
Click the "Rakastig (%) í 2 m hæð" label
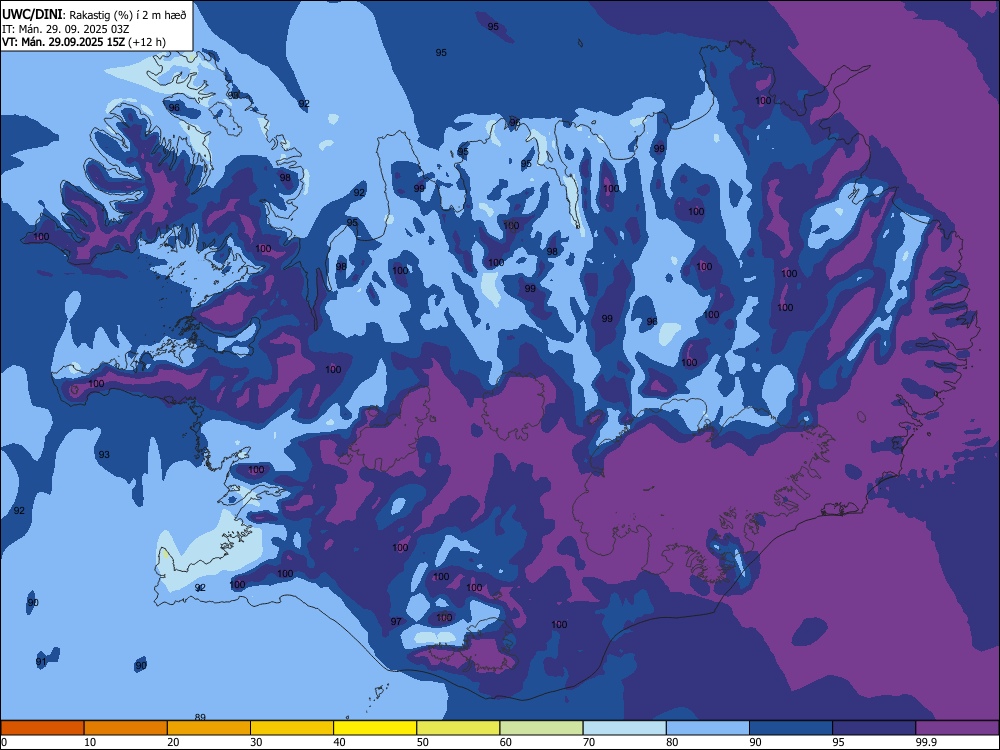128,15
